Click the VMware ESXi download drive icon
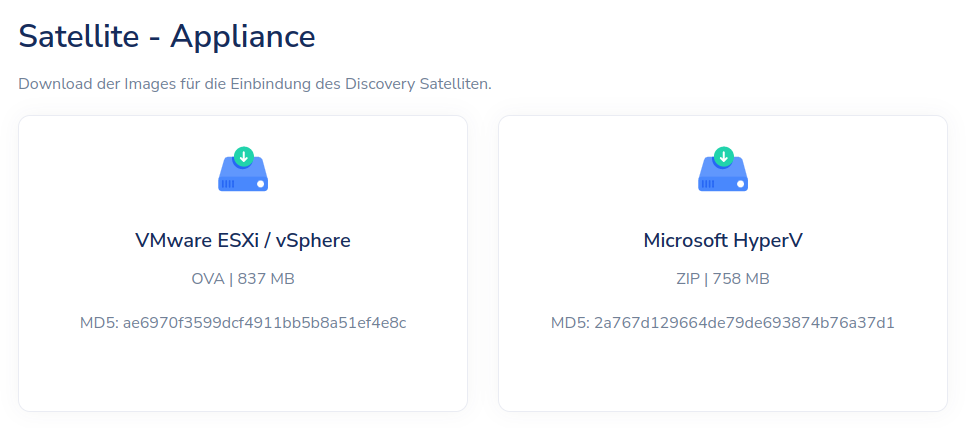Image resolution: width=970 pixels, height=428 pixels. tap(243, 169)
